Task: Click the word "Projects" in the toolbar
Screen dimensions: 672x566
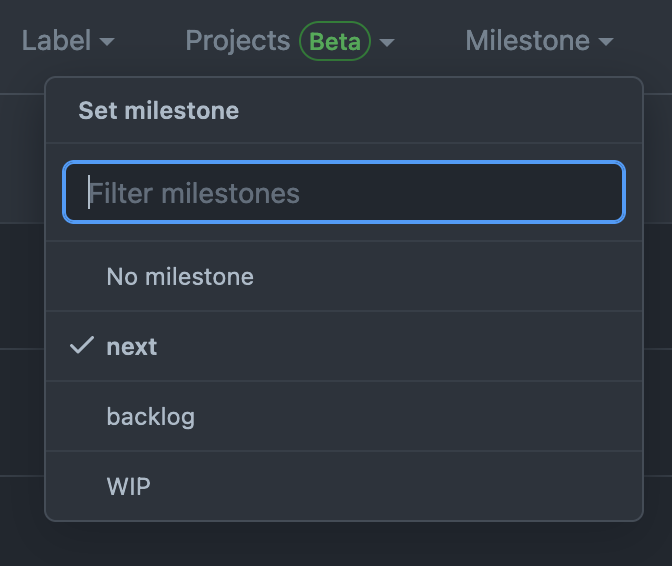Action: pos(238,41)
